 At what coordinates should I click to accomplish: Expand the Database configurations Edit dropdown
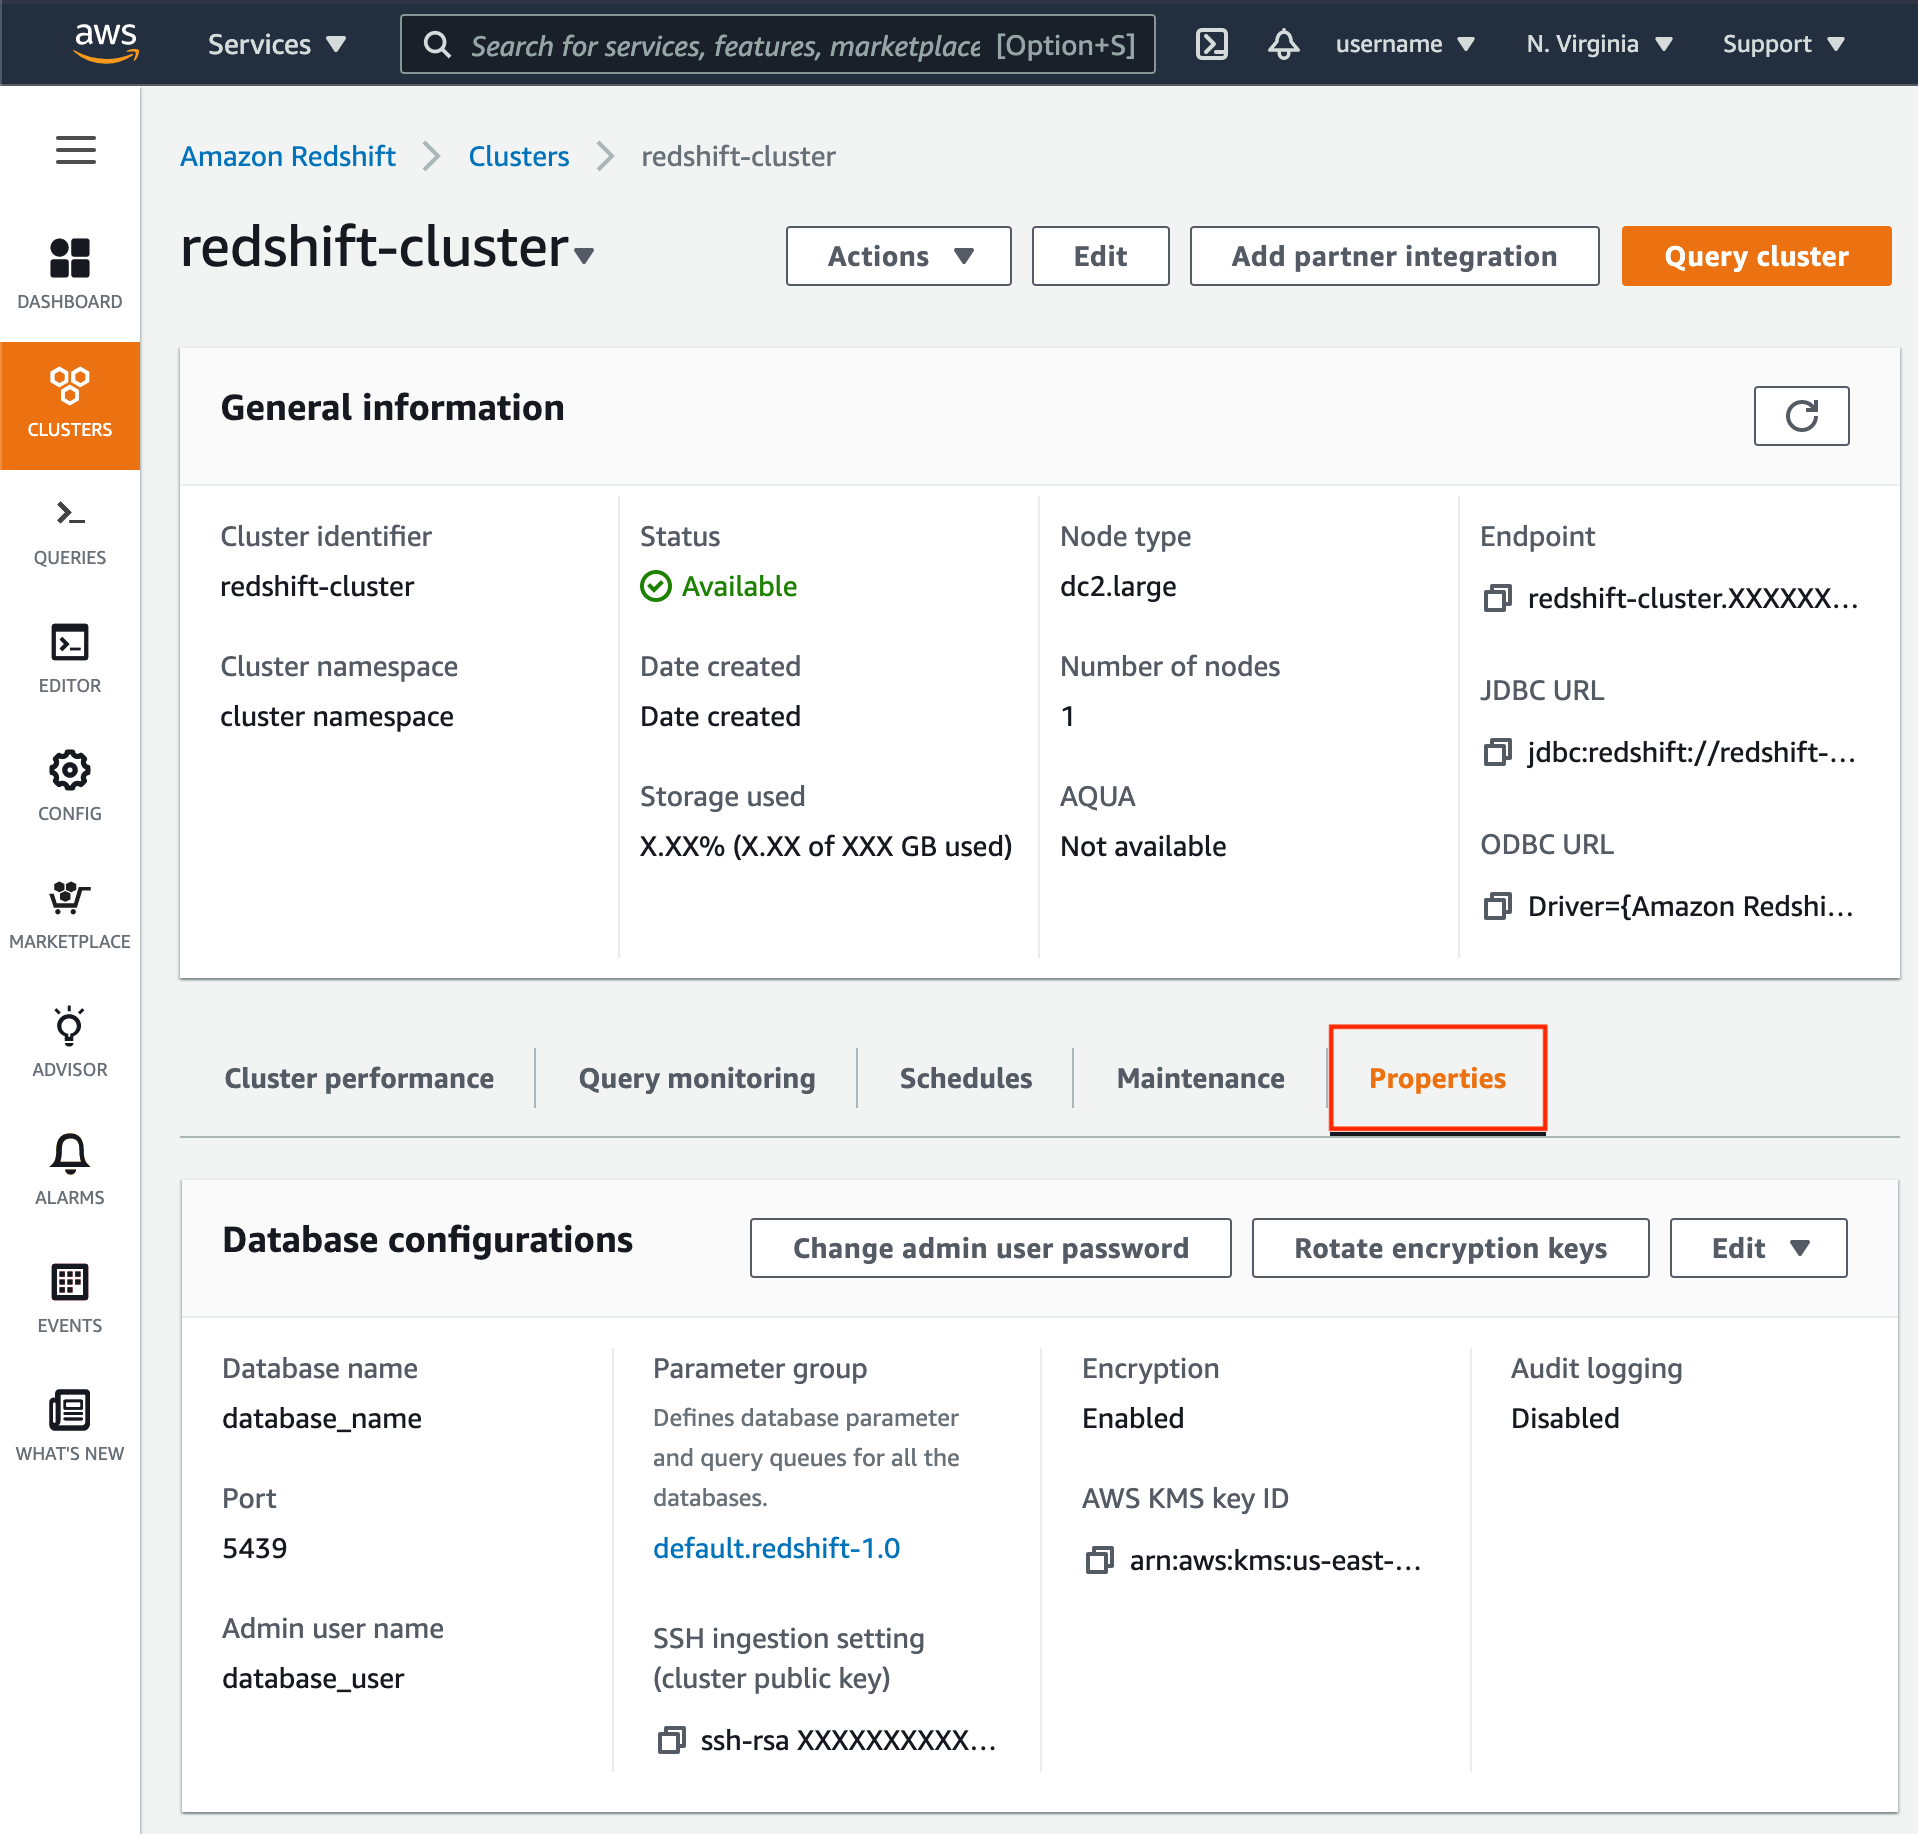point(1758,1248)
